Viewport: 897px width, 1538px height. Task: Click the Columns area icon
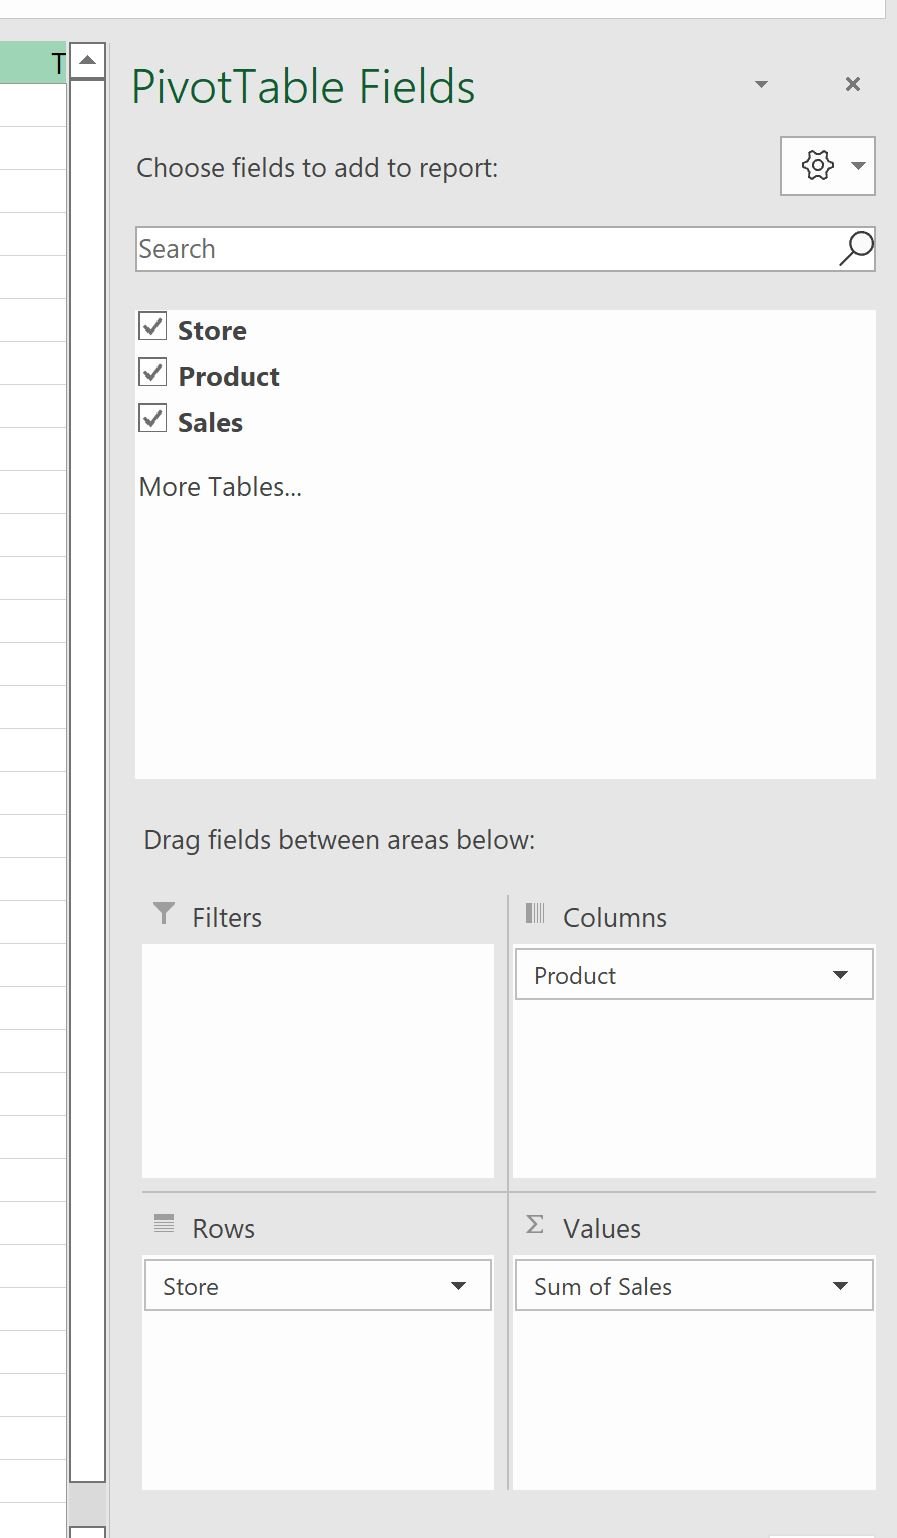(535, 913)
